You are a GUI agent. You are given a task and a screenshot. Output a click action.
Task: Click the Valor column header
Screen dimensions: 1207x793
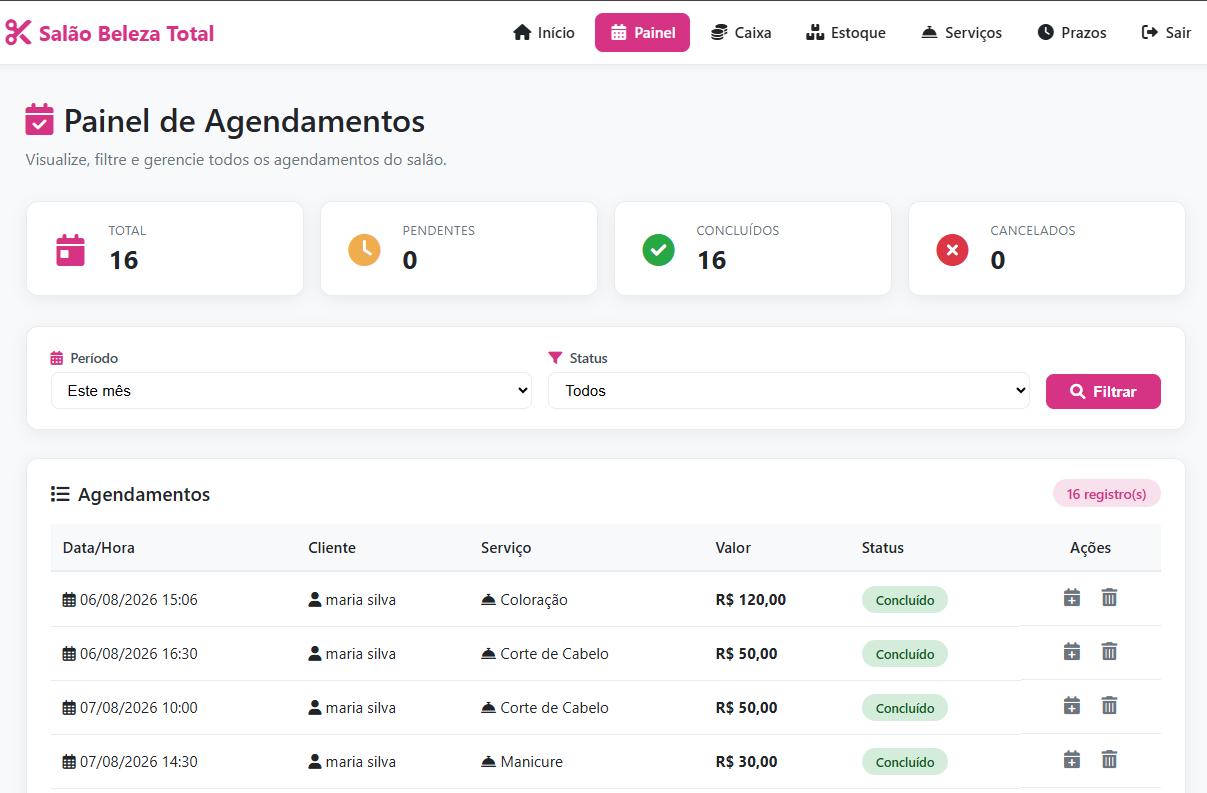733,548
